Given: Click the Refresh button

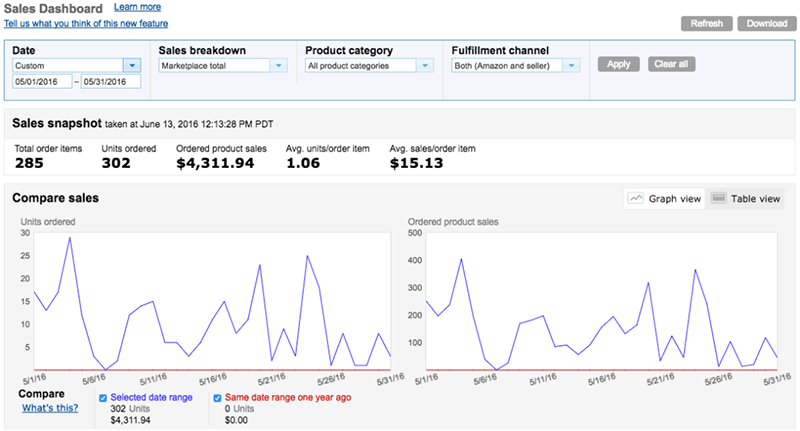Looking at the screenshot, I should 707,23.
